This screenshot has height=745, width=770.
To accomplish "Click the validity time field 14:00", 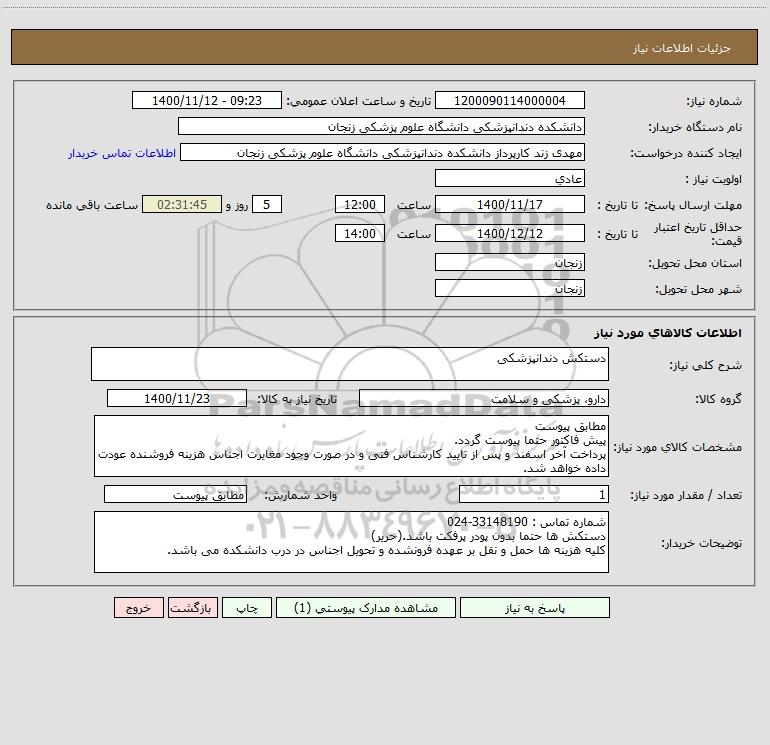I will pos(359,233).
